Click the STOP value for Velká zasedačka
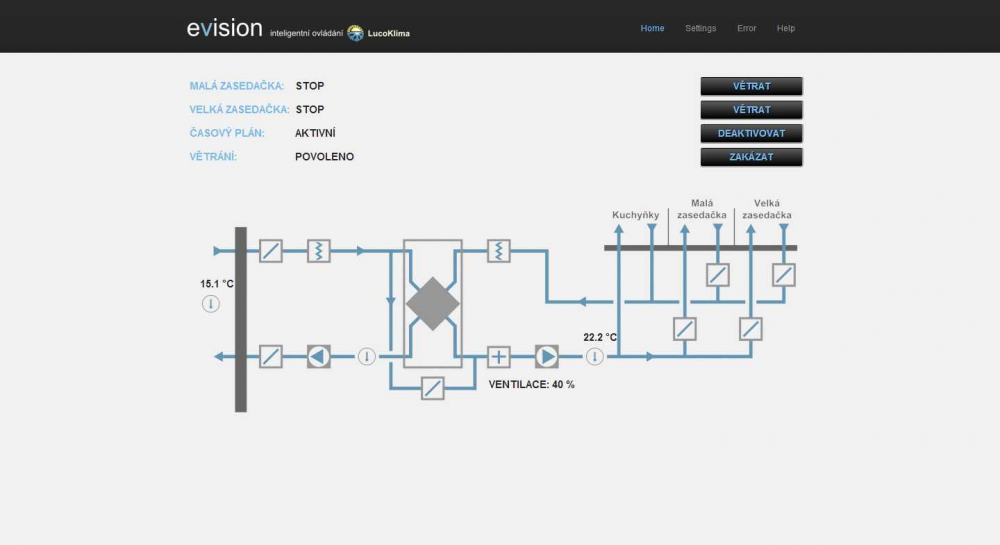Screen dimensions: 1000x545 point(310,110)
